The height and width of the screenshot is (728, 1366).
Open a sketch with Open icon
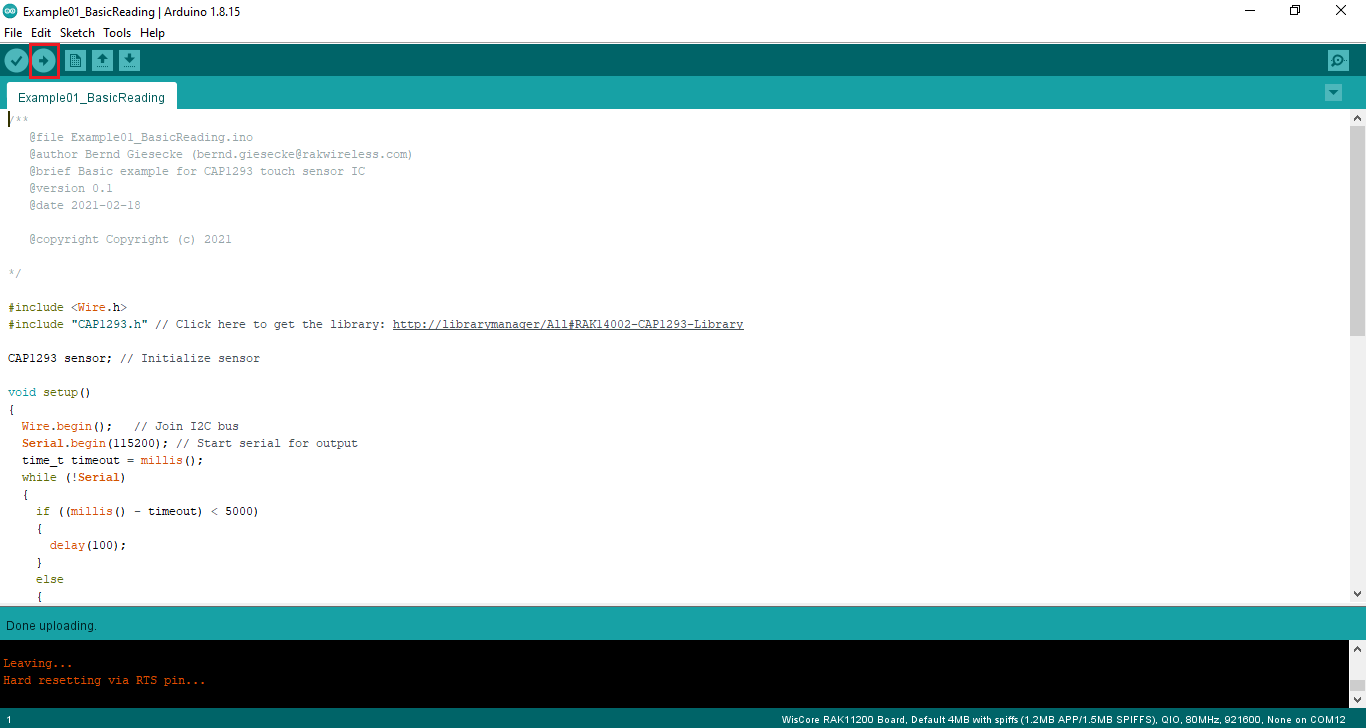102,61
